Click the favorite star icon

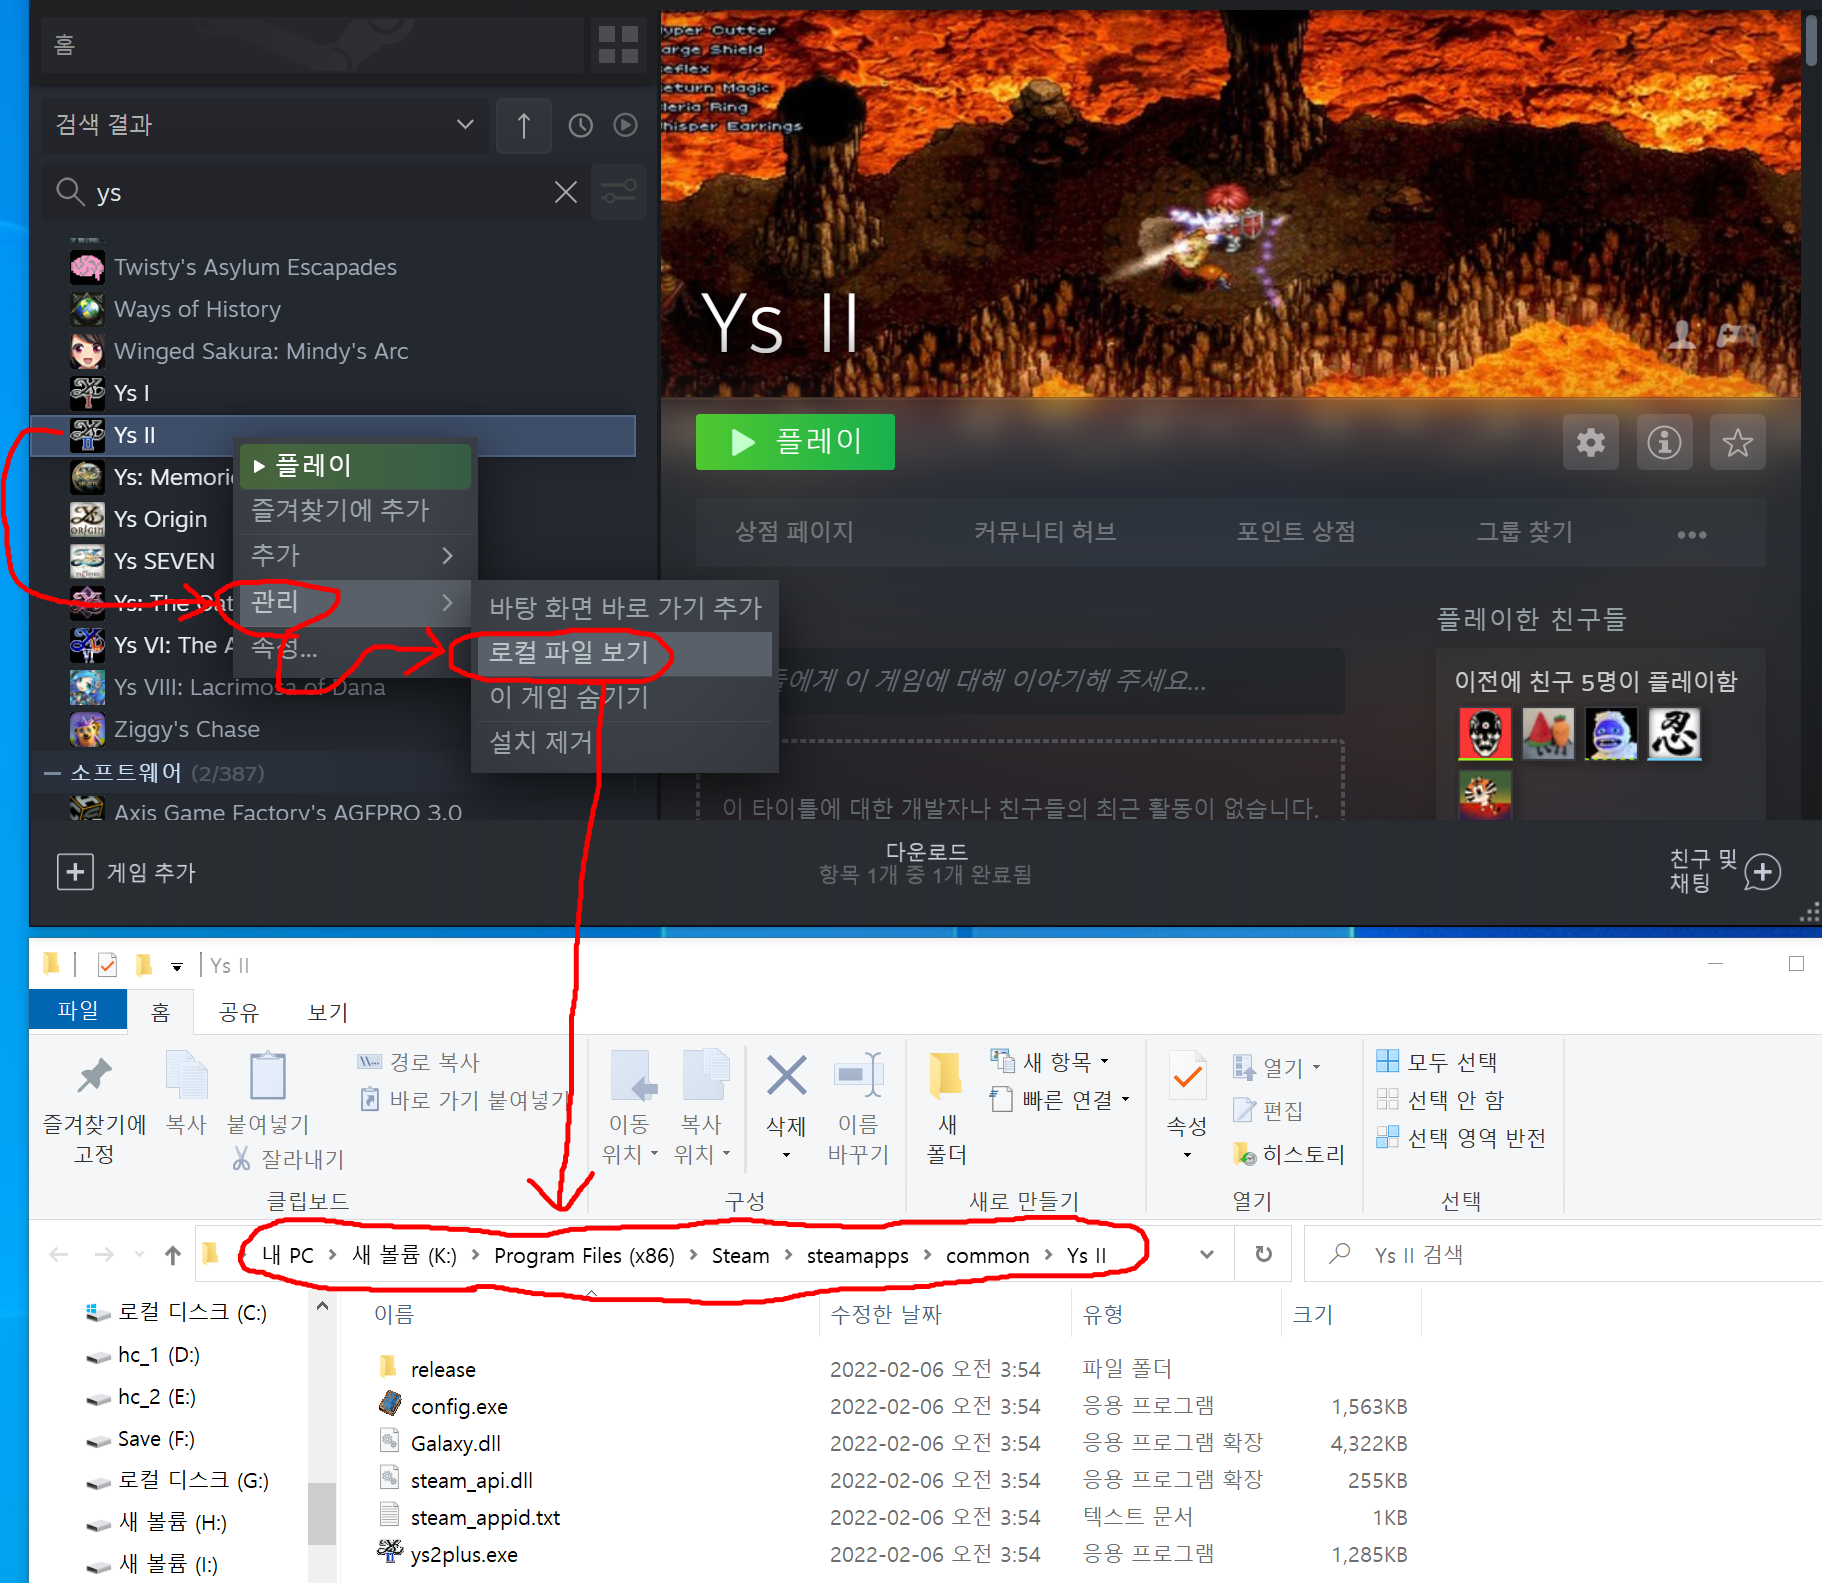point(1737,442)
